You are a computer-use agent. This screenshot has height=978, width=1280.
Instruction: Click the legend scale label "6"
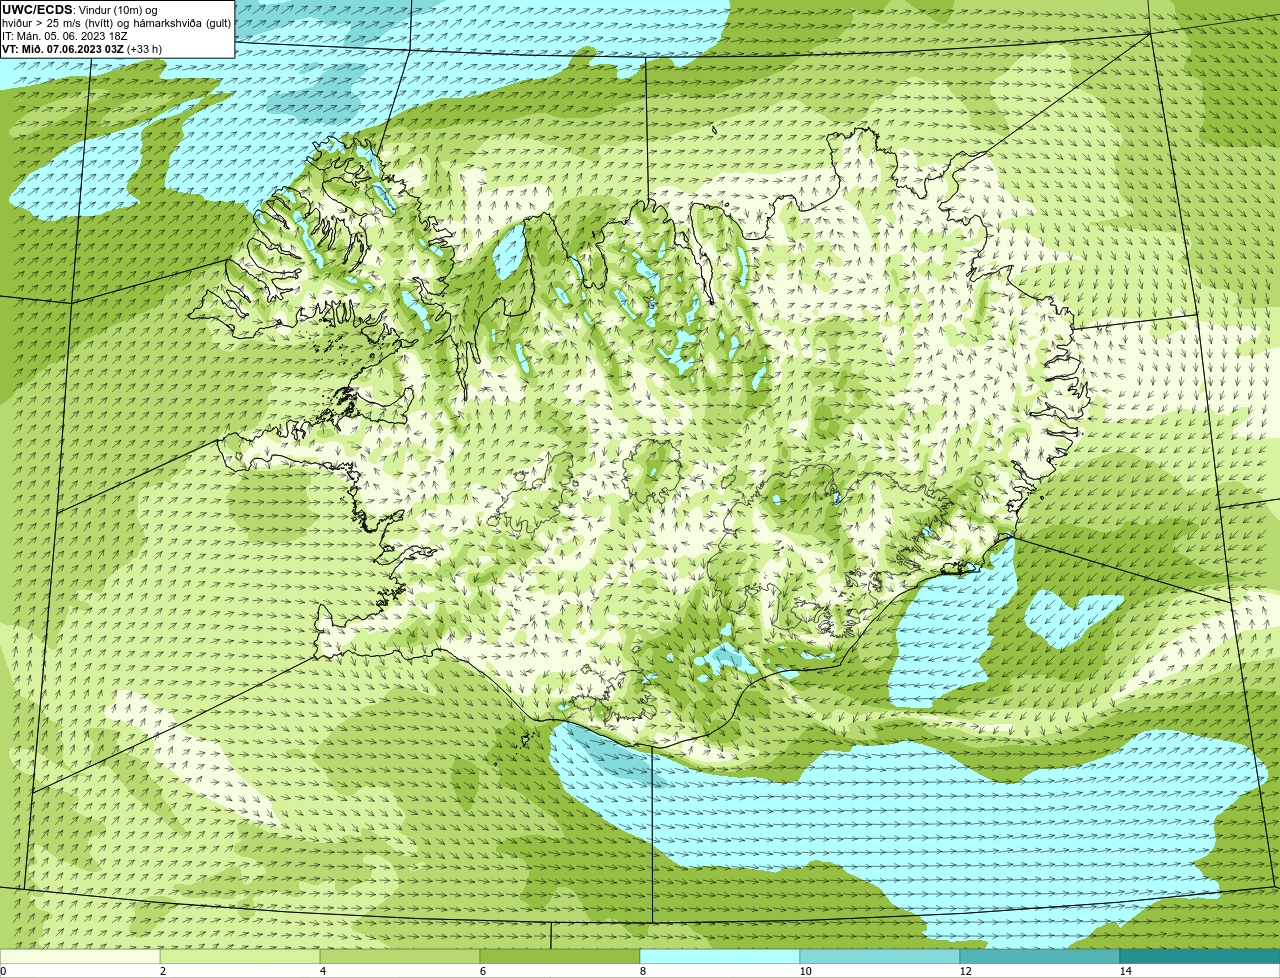point(482,971)
